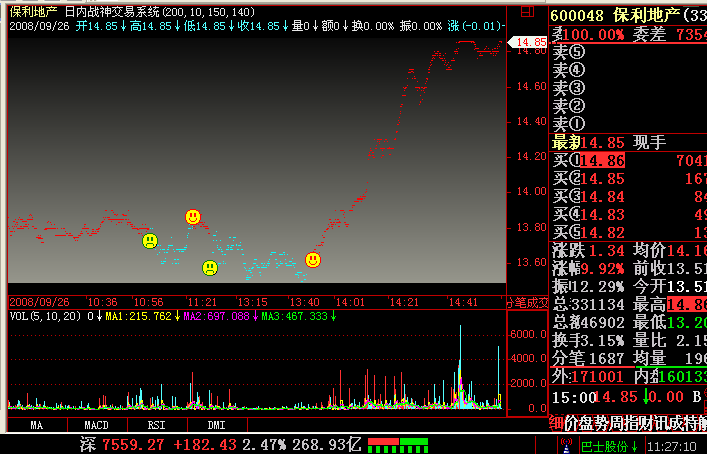Click the 委差 label
The height and width of the screenshot is (454, 707).
[x=649, y=34]
